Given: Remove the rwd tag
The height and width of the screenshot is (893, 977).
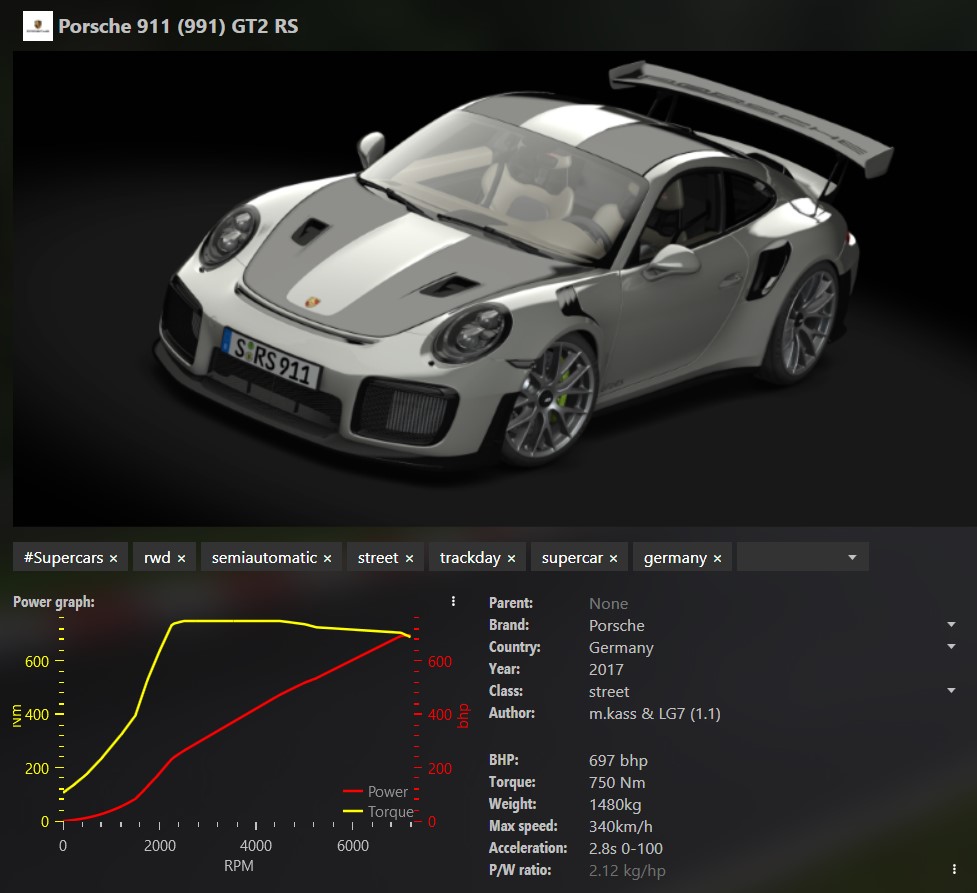Looking at the screenshot, I should 181,558.
